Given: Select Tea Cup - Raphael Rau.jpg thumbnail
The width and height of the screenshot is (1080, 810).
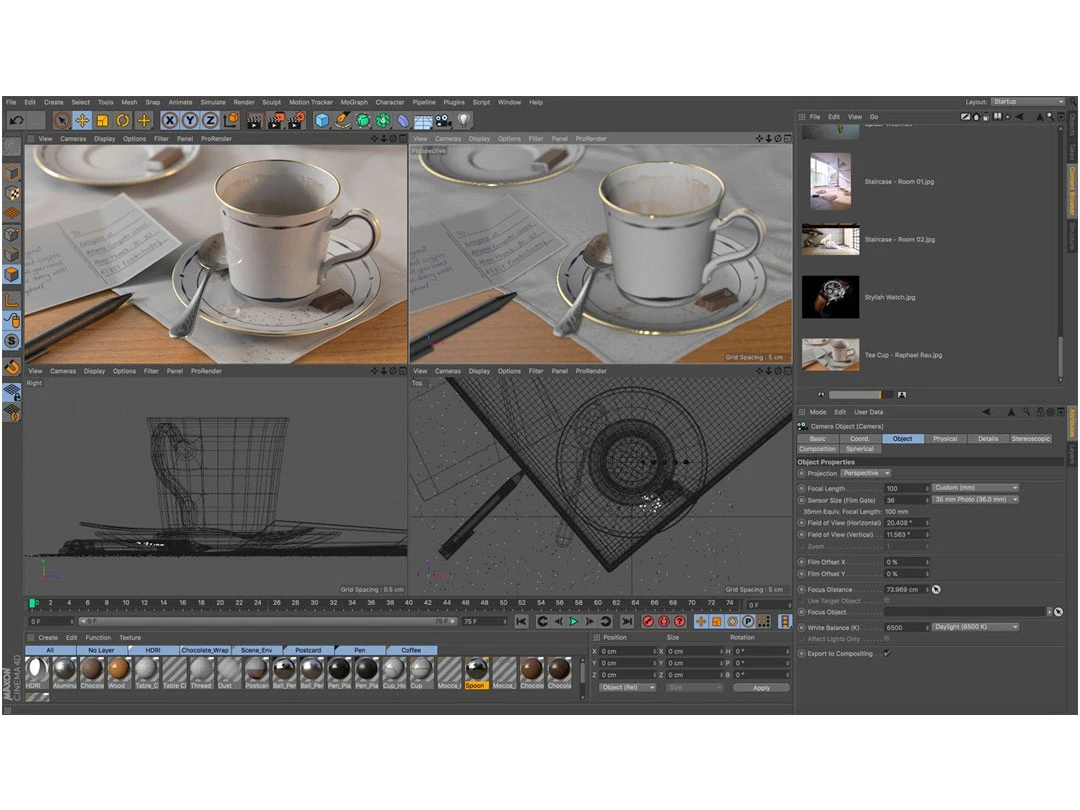Looking at the screenshot, I should click(x=830, y=355).
